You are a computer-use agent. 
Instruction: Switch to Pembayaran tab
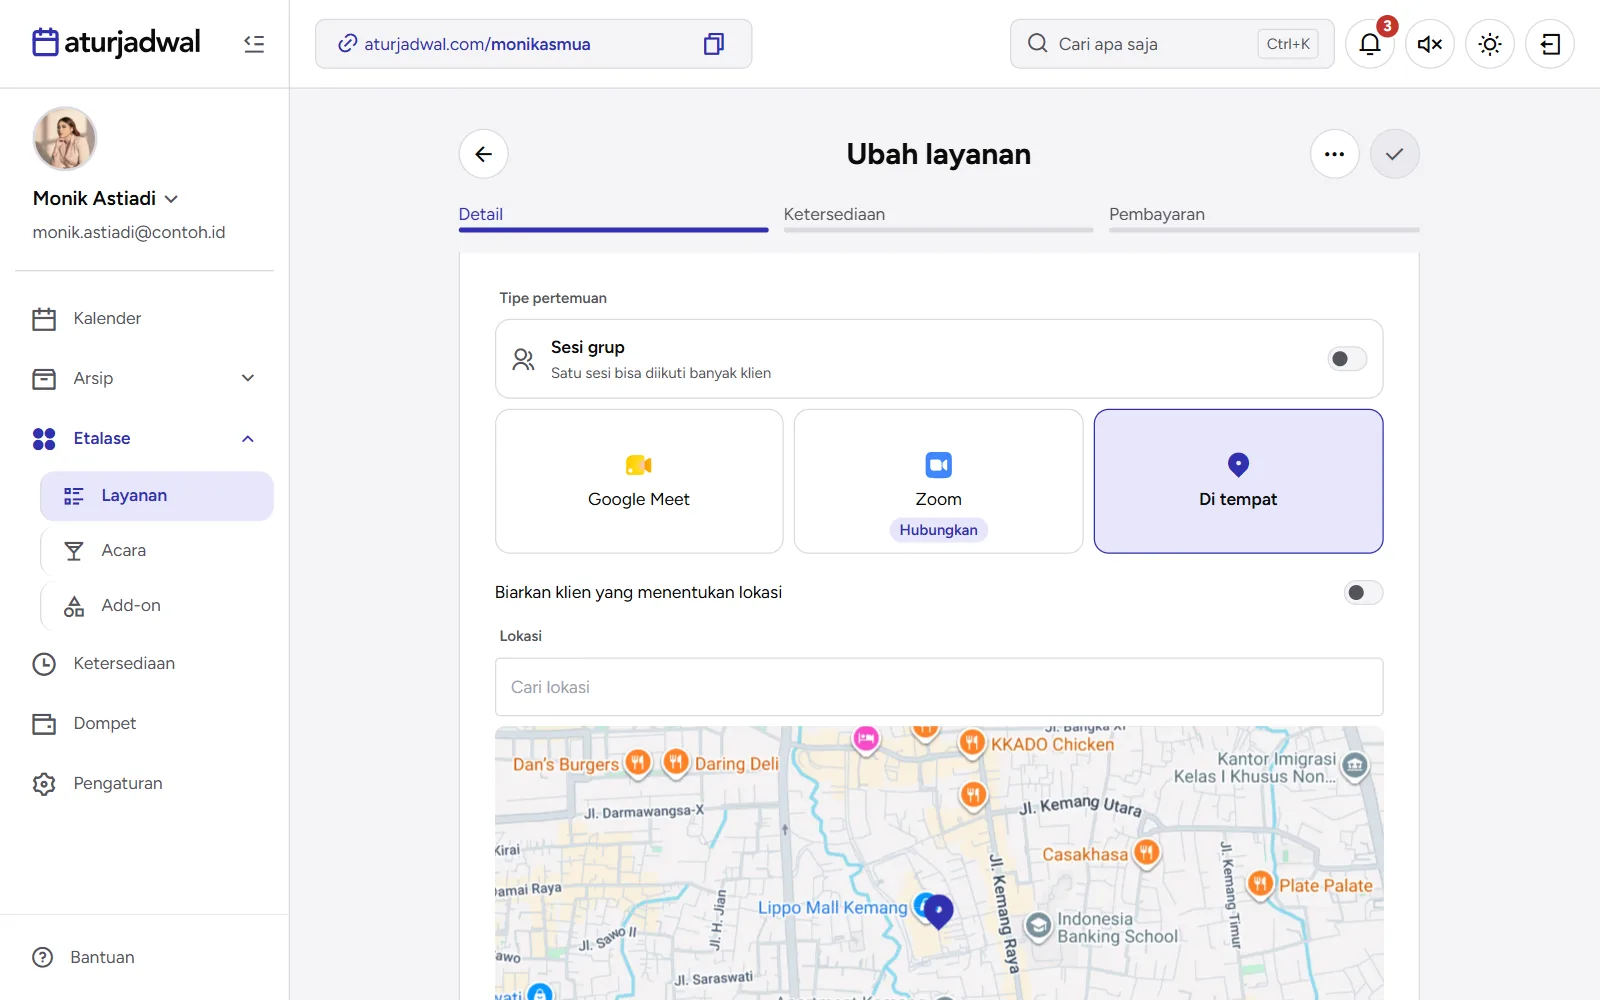pyautogui.click(x=1264, y=216)
